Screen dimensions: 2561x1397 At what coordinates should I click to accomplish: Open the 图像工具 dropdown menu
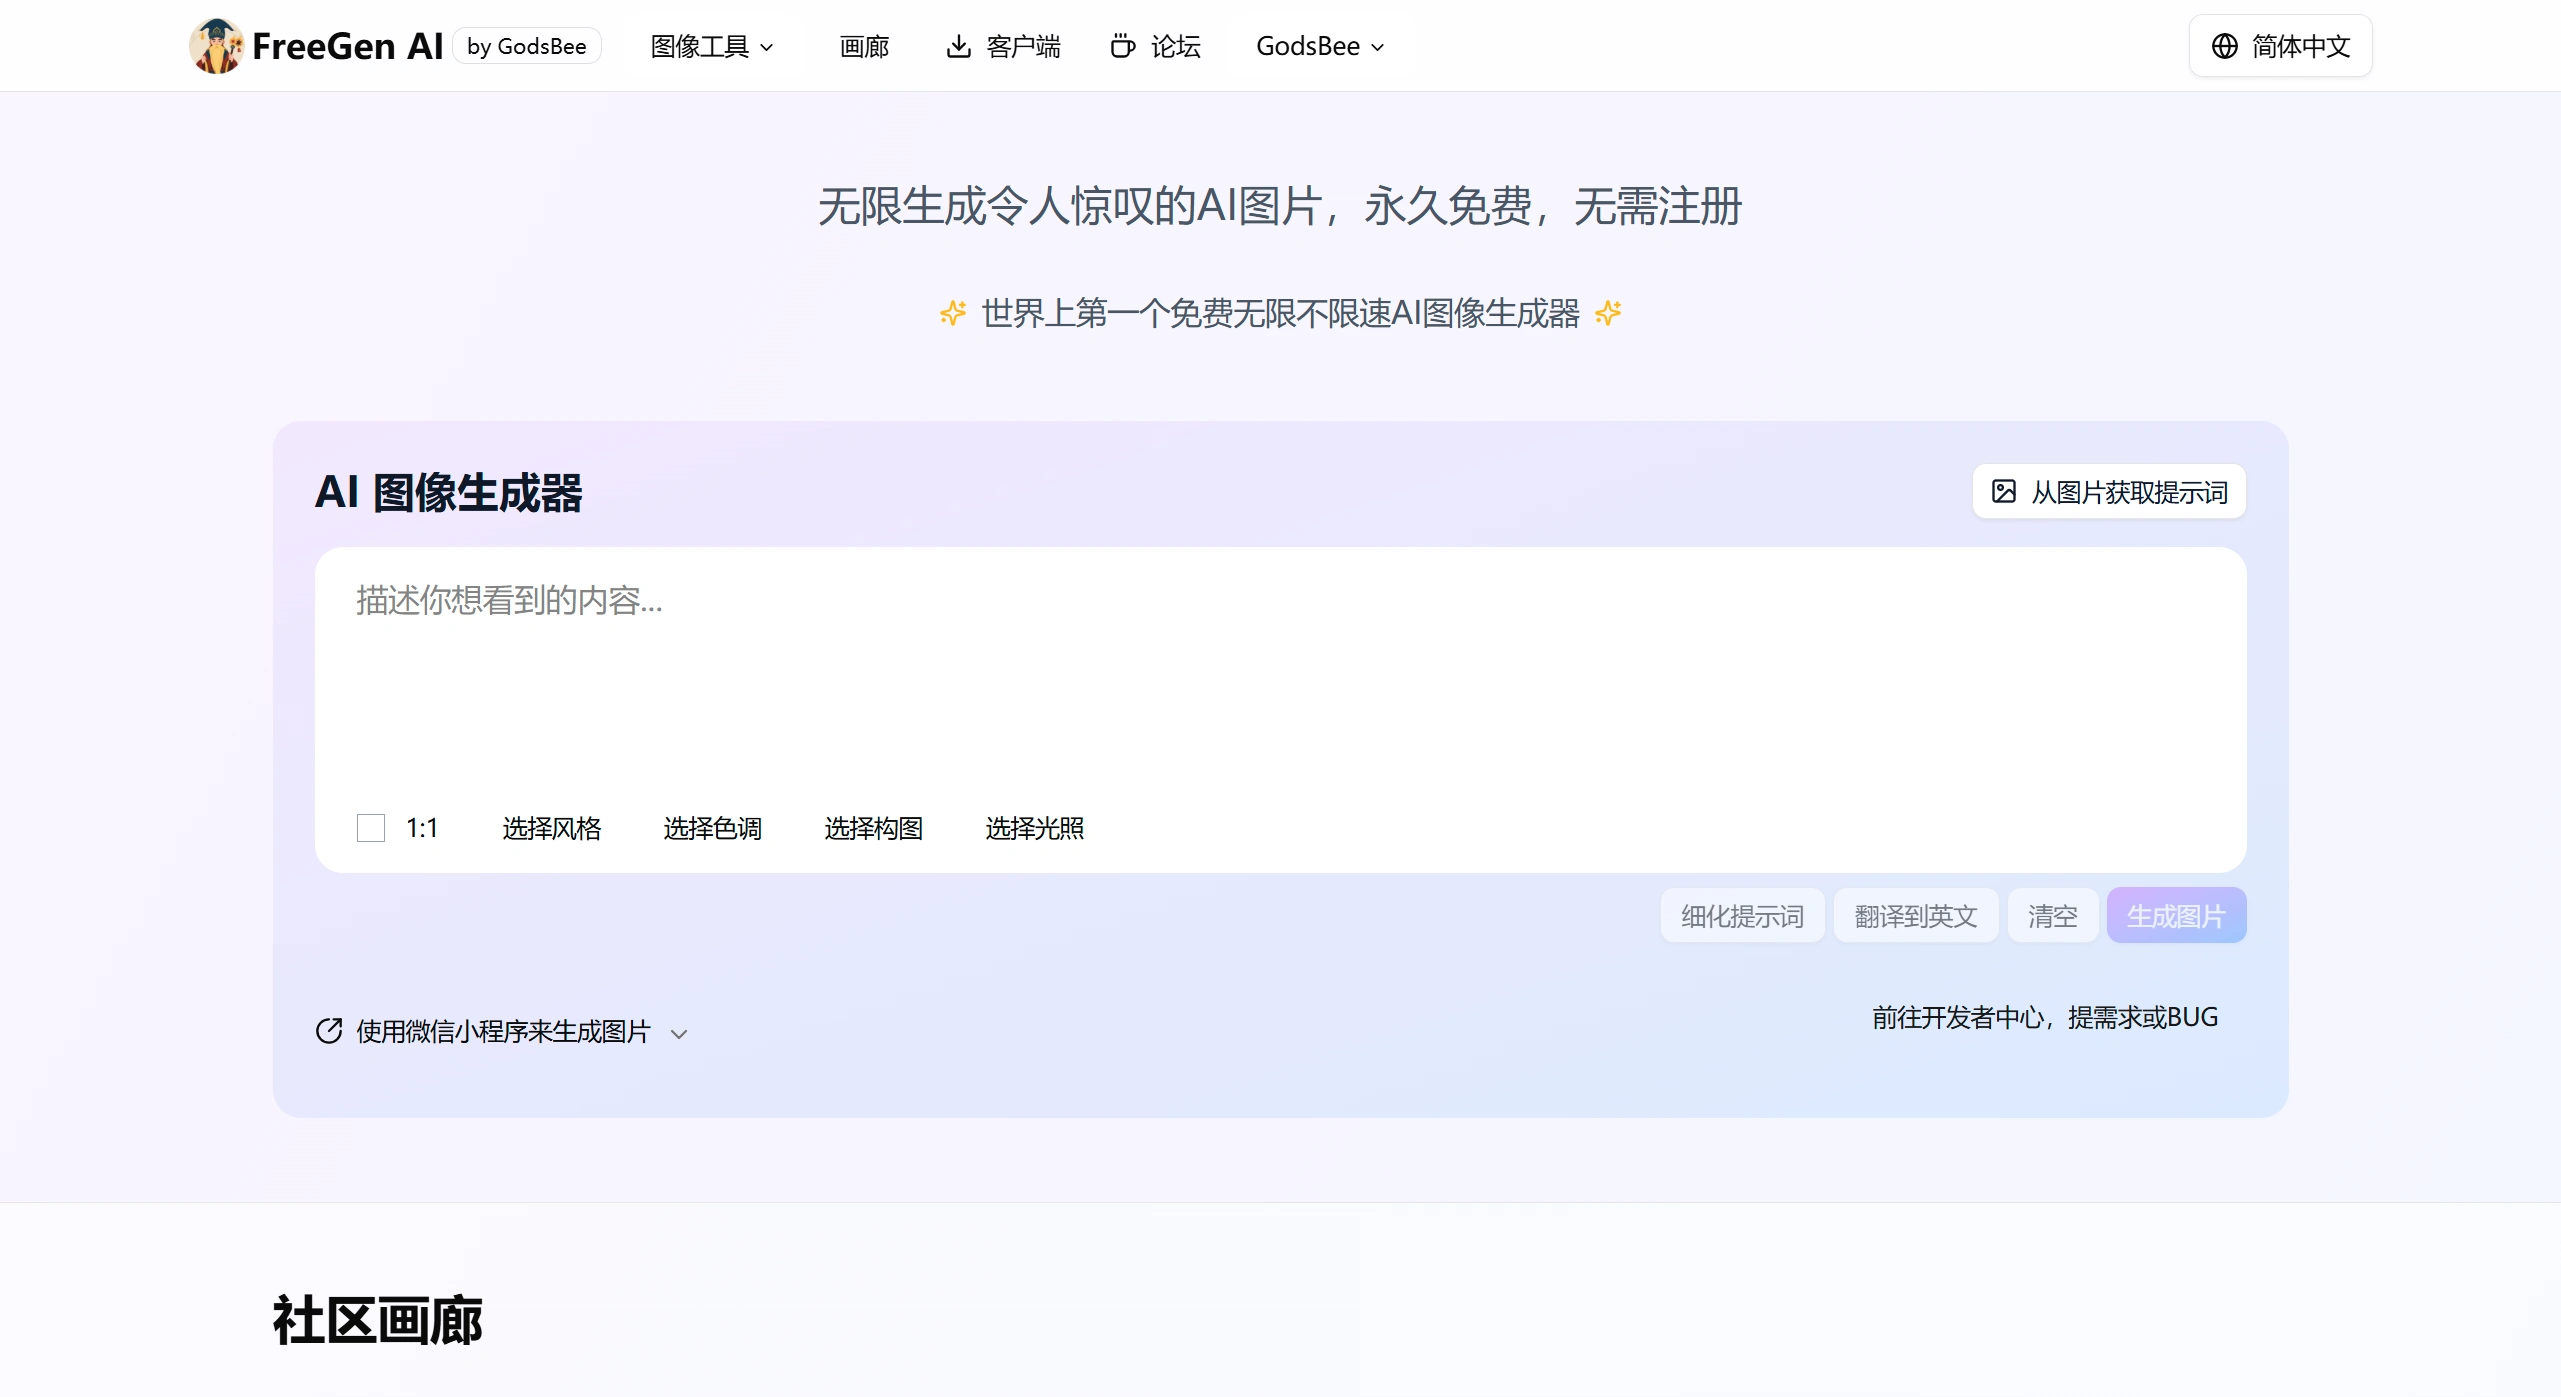pos(711,46)
